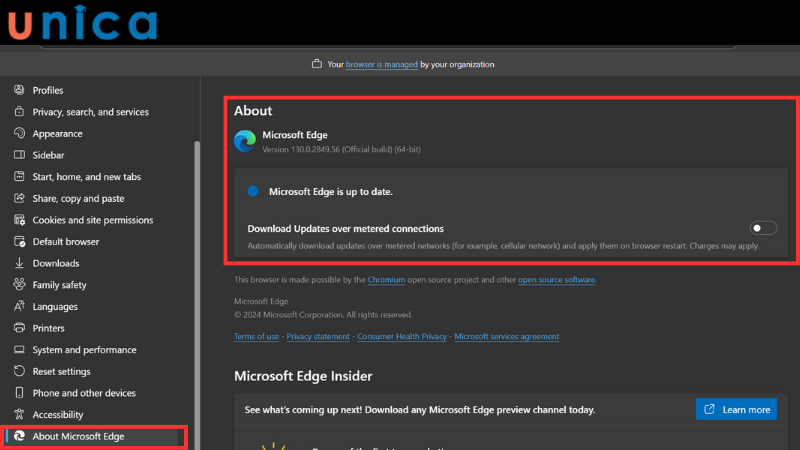The image size is (800, 450).
Task: Open Cookies and site permissions
Action: tap(95, 220)
